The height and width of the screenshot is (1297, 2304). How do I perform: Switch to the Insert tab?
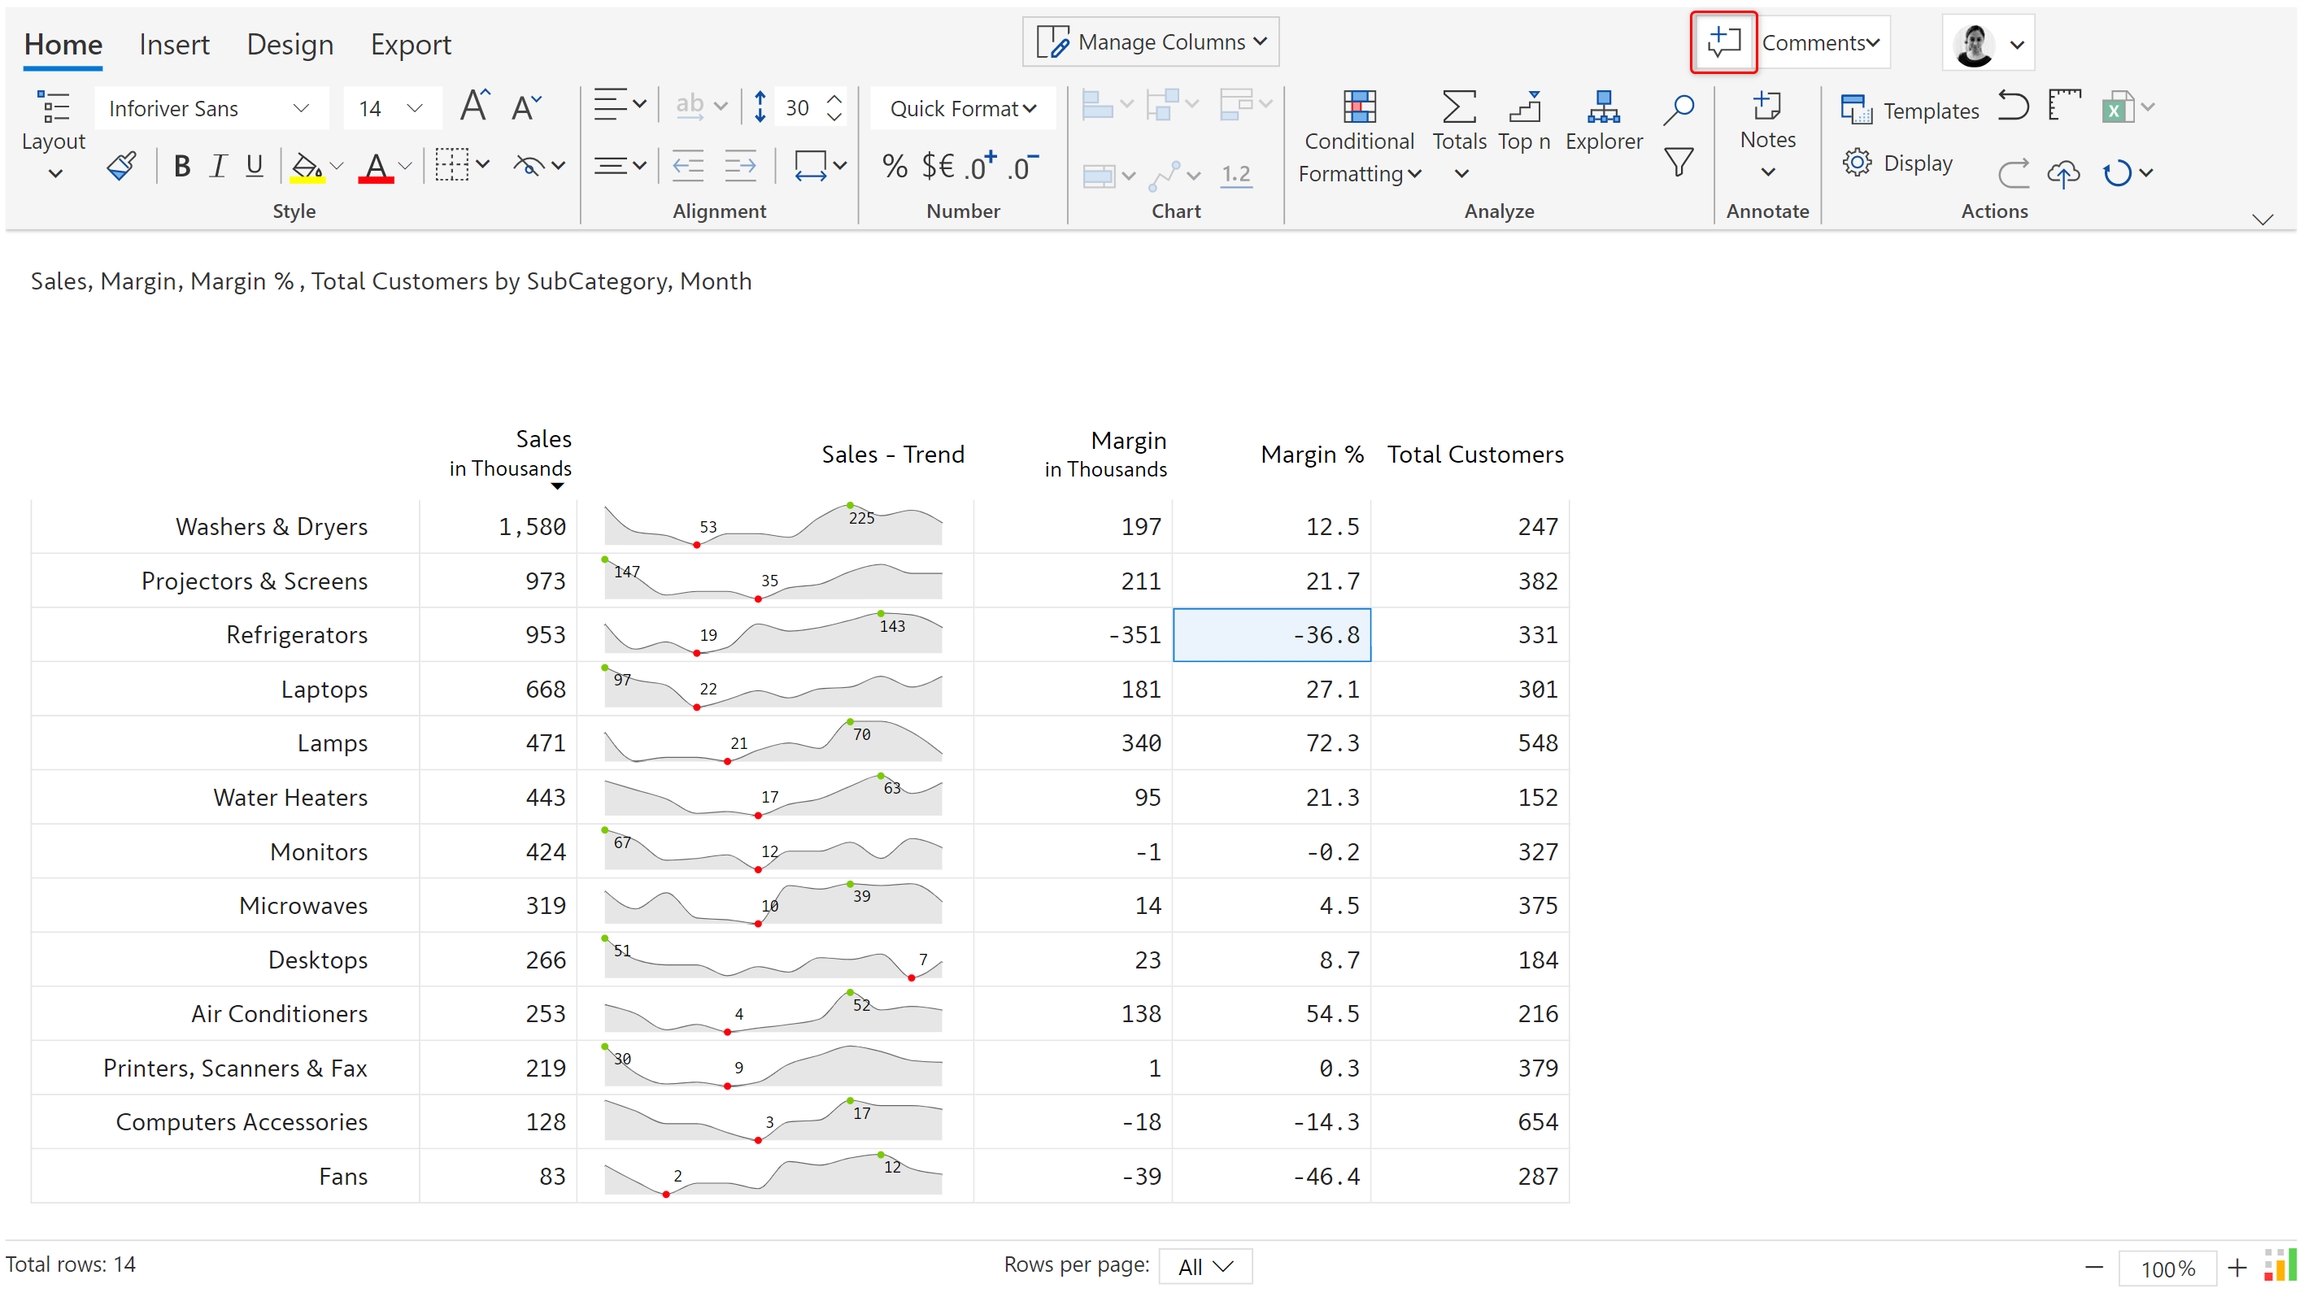[x=174, y=44]
